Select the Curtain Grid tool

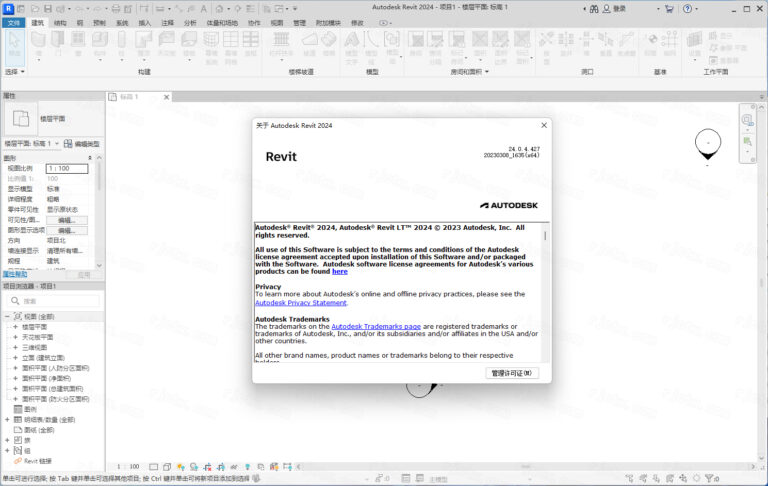click(231, 47)
